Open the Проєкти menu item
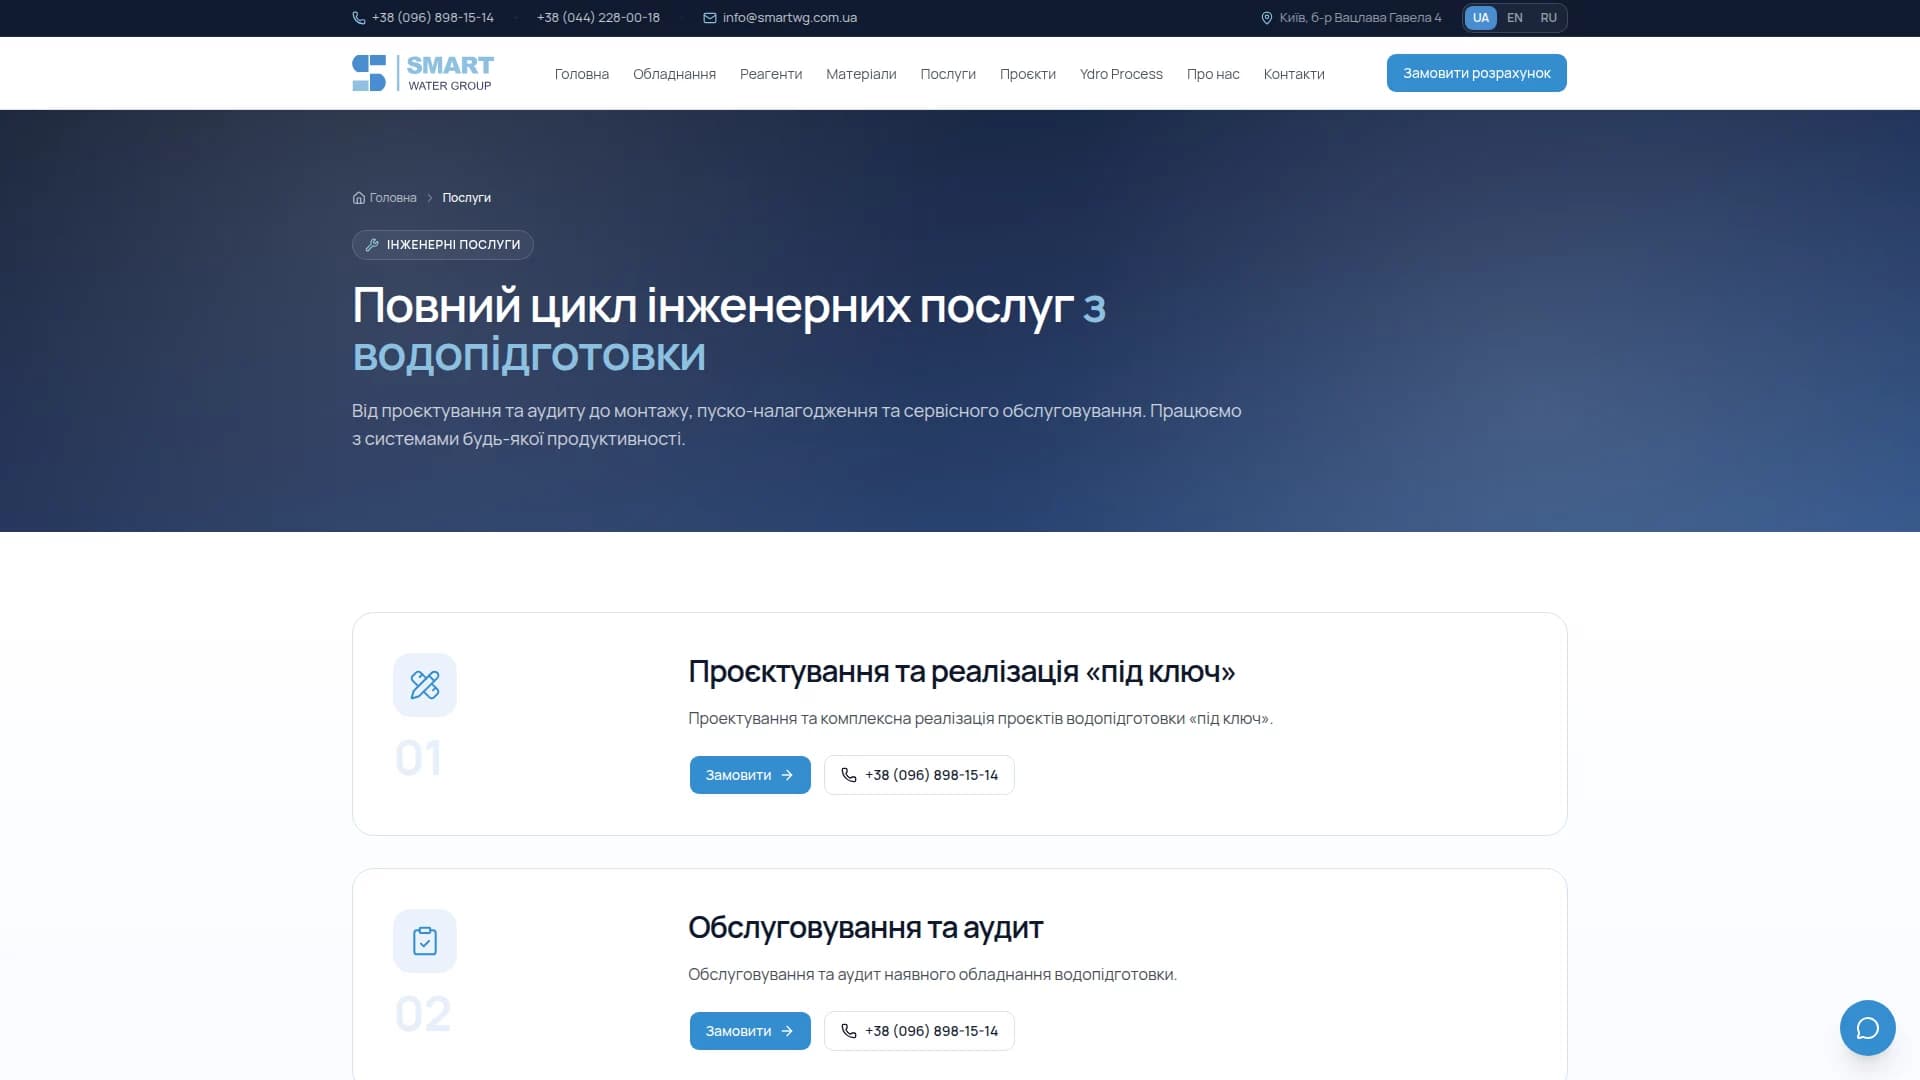 tap(1028, 74)
